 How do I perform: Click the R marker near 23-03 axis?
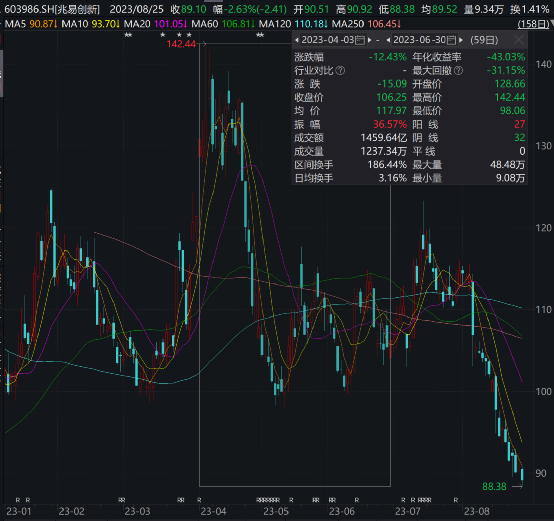tap(122, 500)
